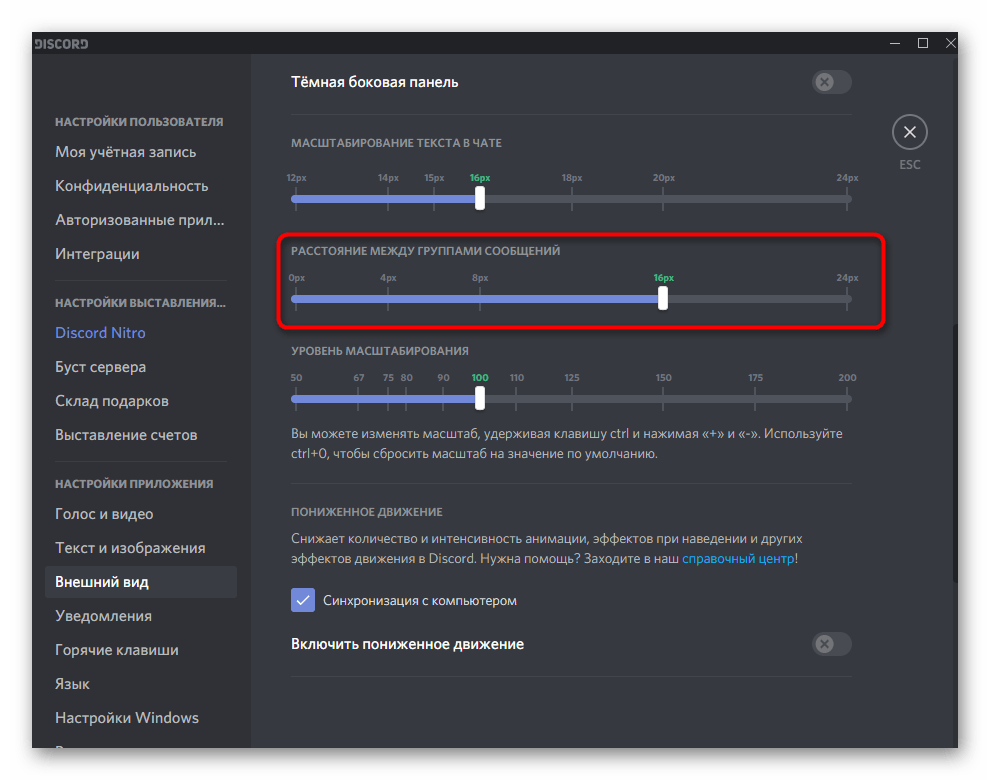Open Интеграции in the sidebar

(x=97, y=254)
